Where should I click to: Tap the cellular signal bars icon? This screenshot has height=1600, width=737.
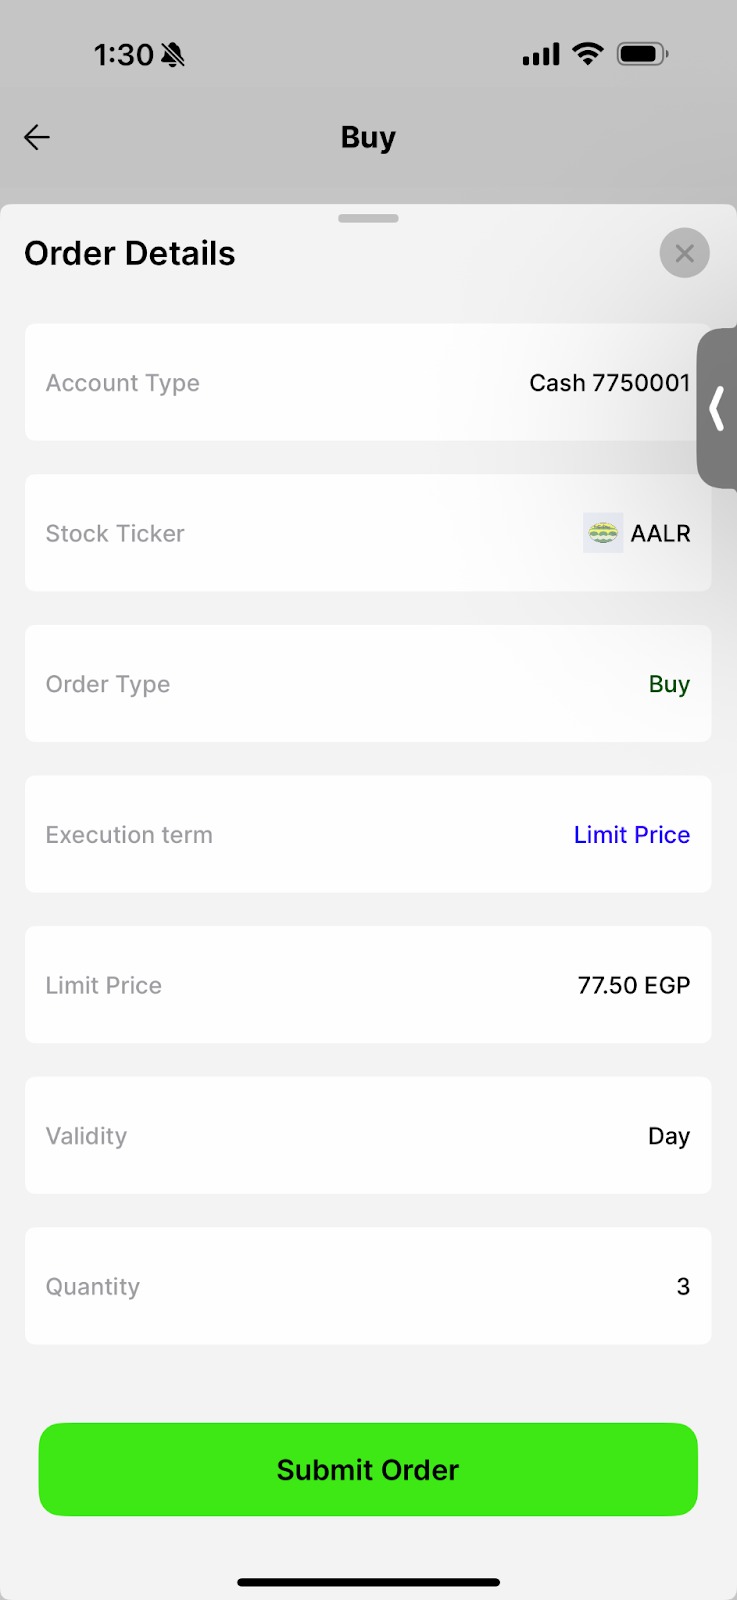click(x=541, y=54)
